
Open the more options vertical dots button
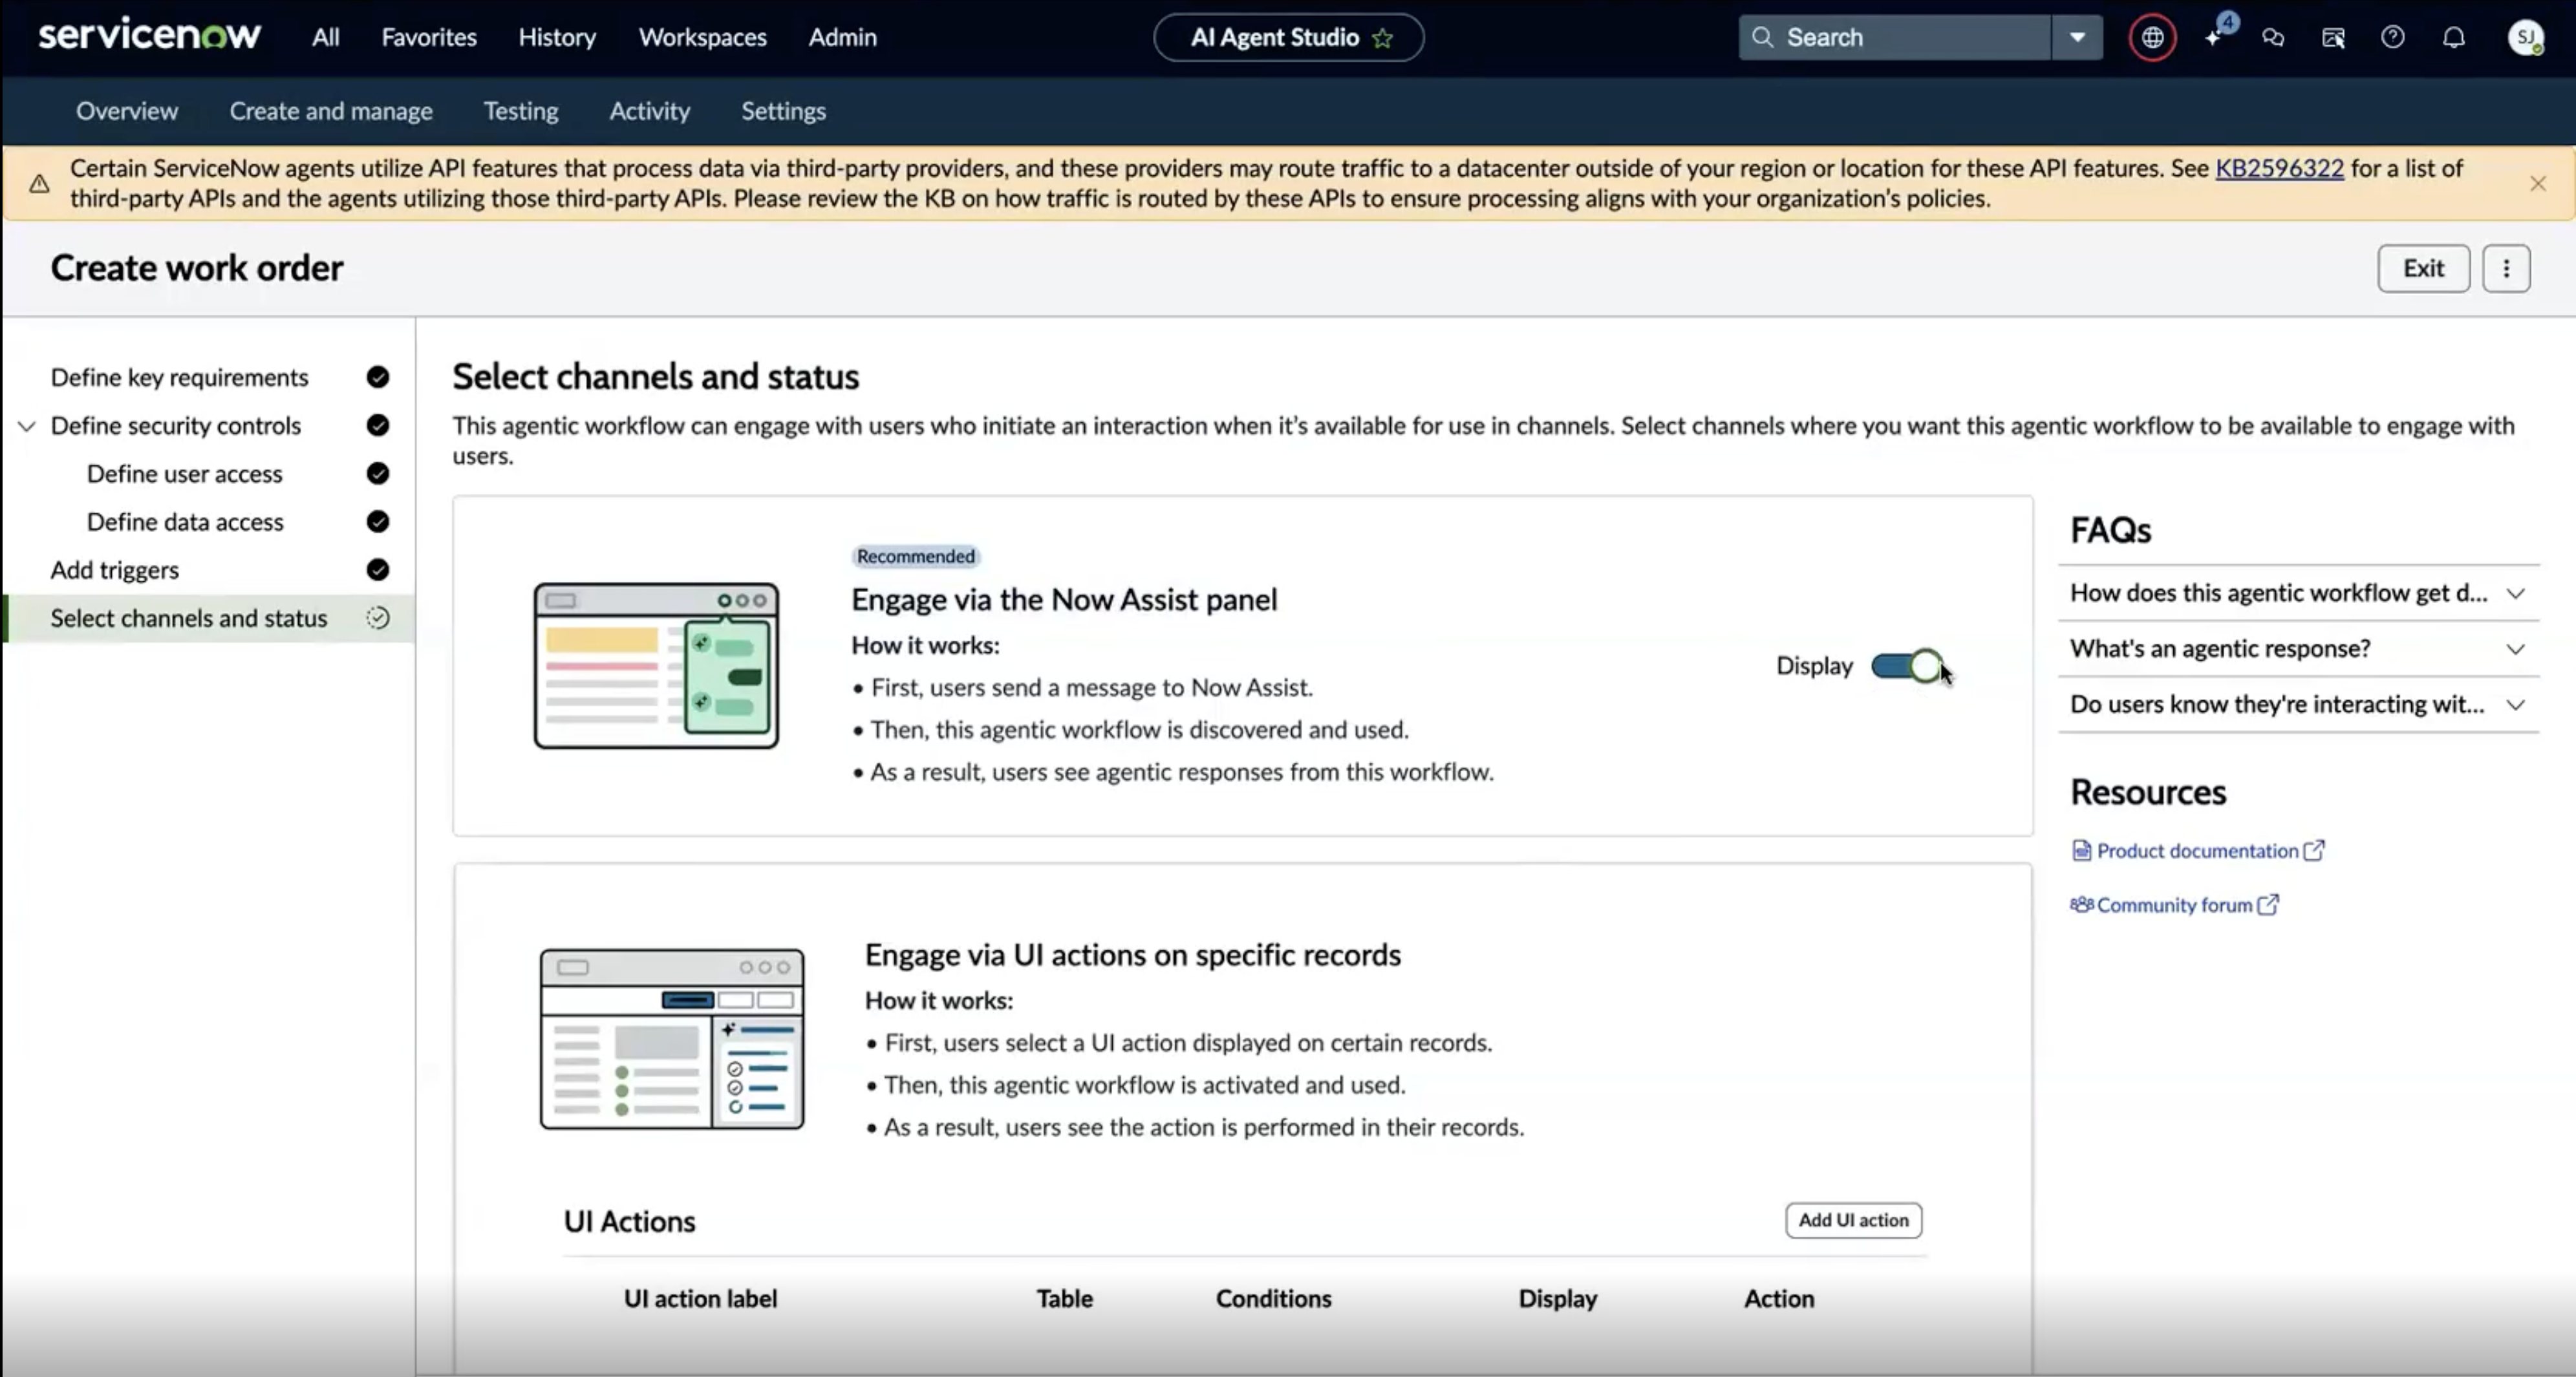[x=2506, y=268]
